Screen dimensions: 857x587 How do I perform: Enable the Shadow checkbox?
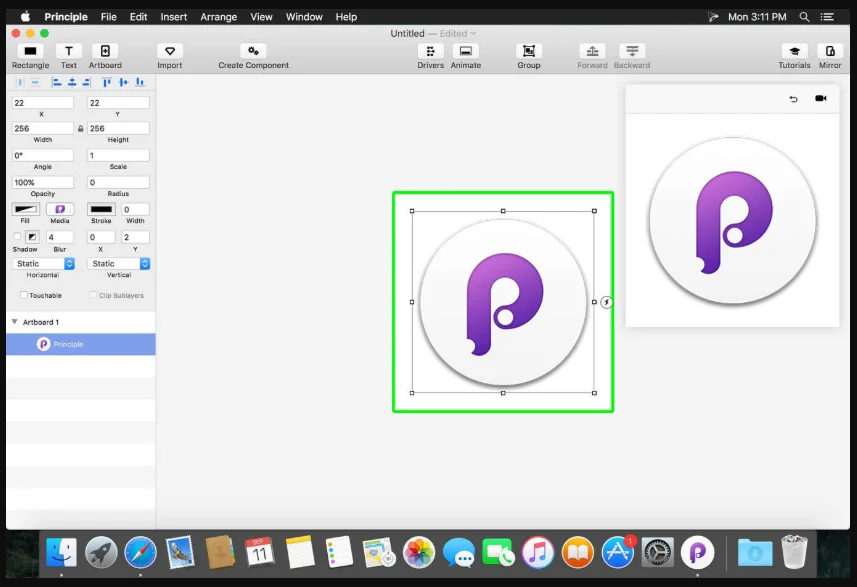pyautogui.click(x=17, y=237)
